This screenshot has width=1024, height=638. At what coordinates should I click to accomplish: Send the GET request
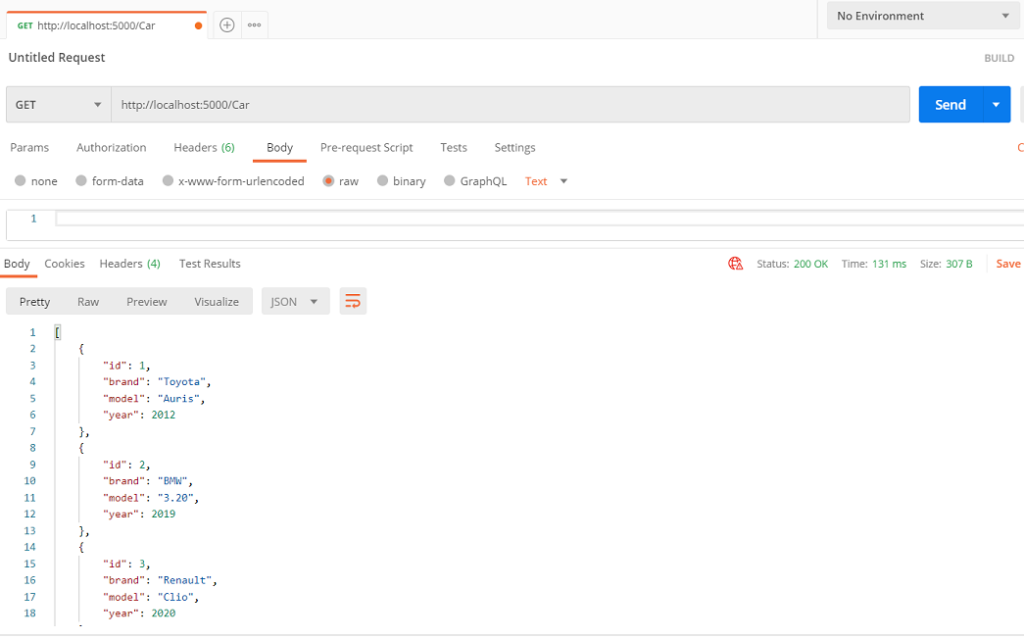coord(950,104)
